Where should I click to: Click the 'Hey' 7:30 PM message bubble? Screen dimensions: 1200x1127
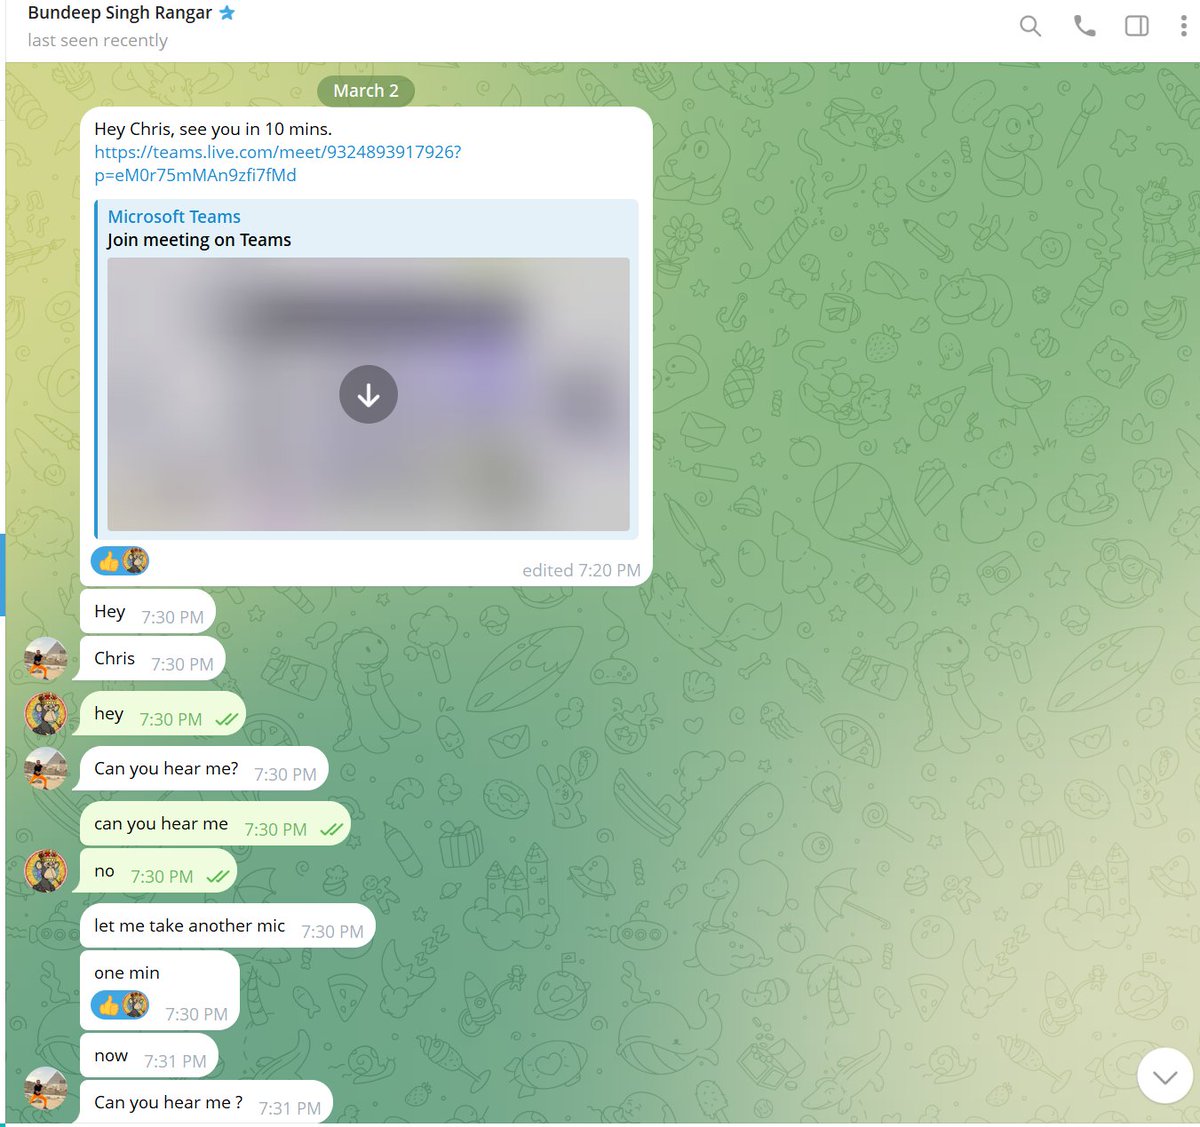(147, 612)
